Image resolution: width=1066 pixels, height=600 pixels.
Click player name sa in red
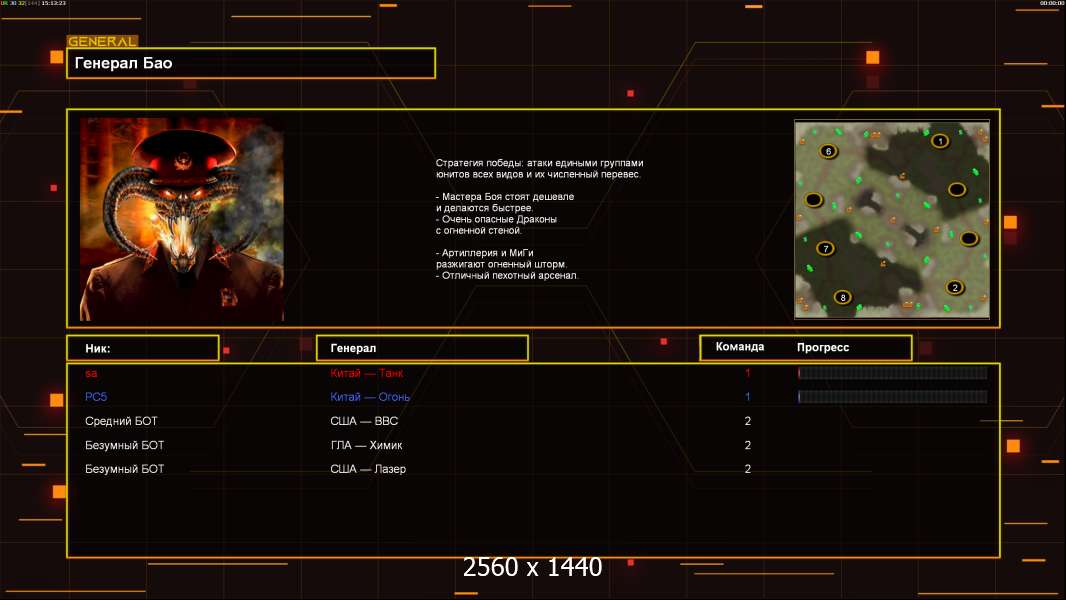pos(91,373)
